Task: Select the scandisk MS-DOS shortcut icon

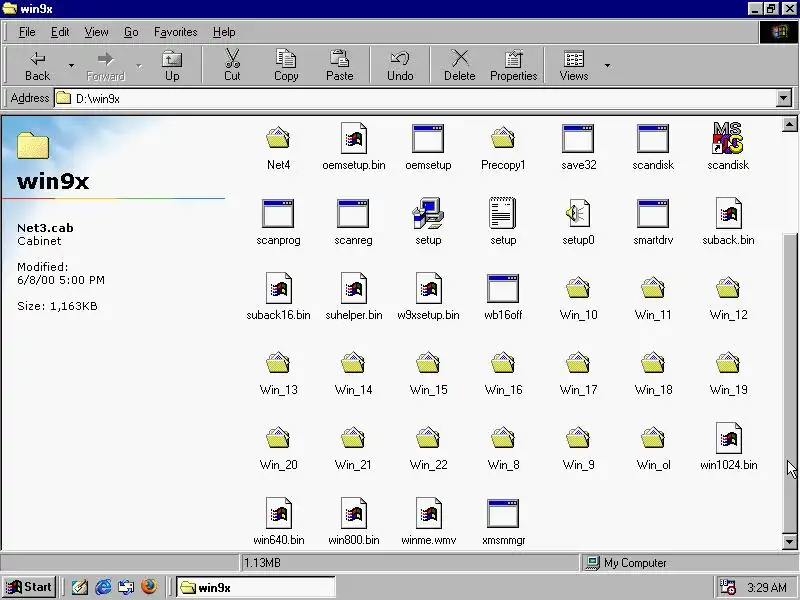Action: point(728,138)
